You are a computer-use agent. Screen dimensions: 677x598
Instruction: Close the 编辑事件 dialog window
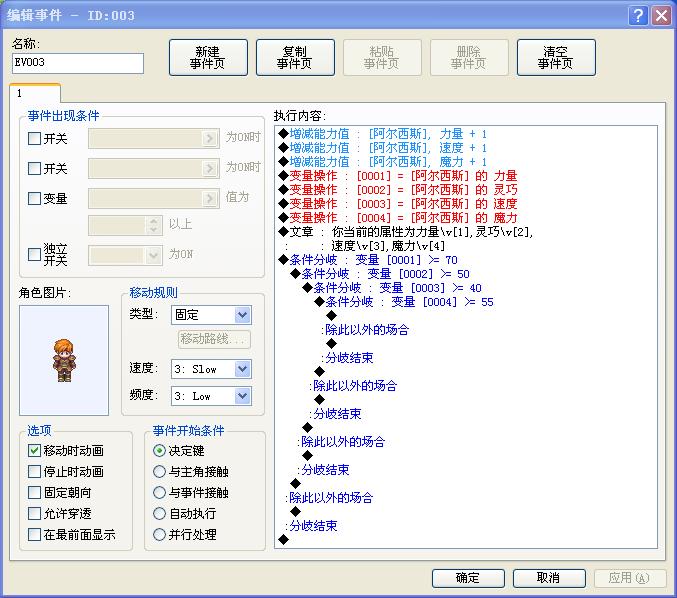tap(661, 16)
